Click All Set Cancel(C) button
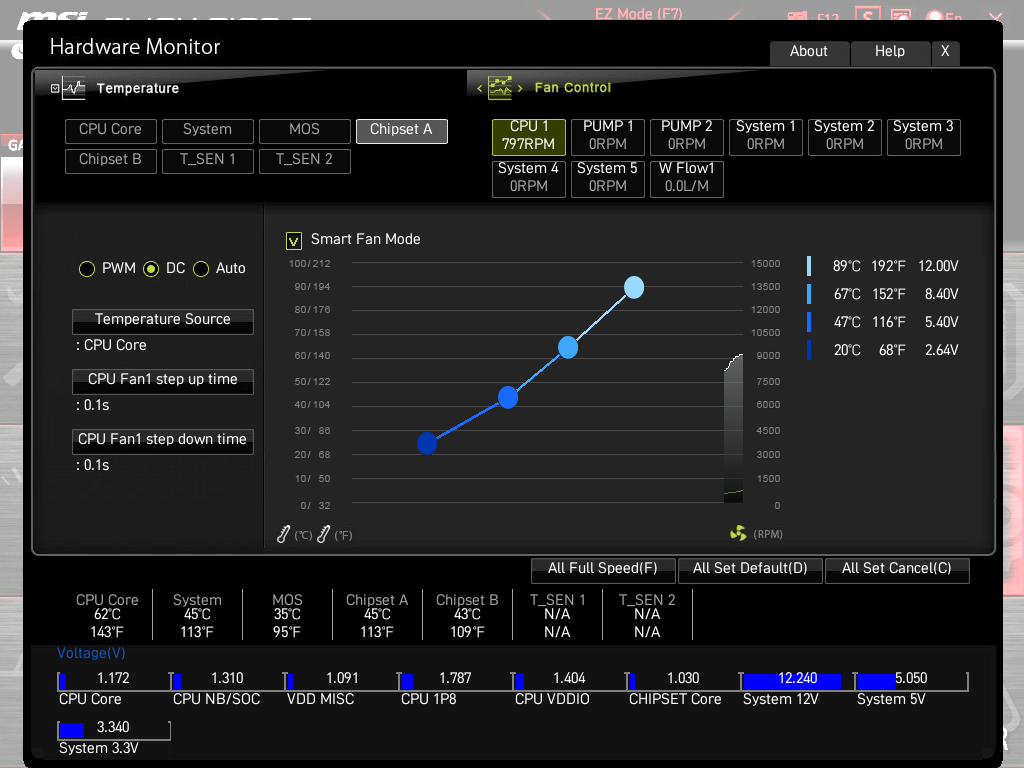The height and width of the screenshot is (768, 1024). pyautogui.click(x=897, y=569)
